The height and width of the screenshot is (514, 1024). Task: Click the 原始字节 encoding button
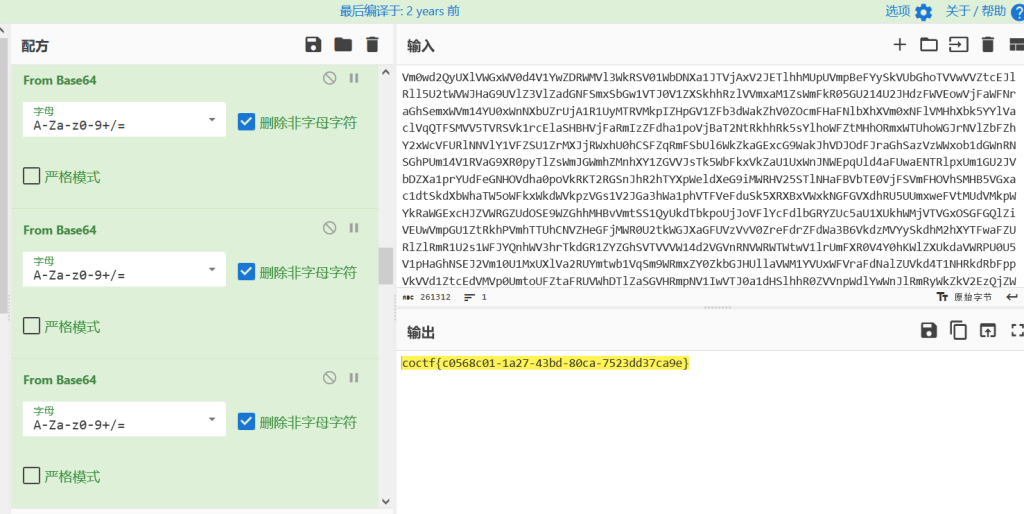[963, 297]
